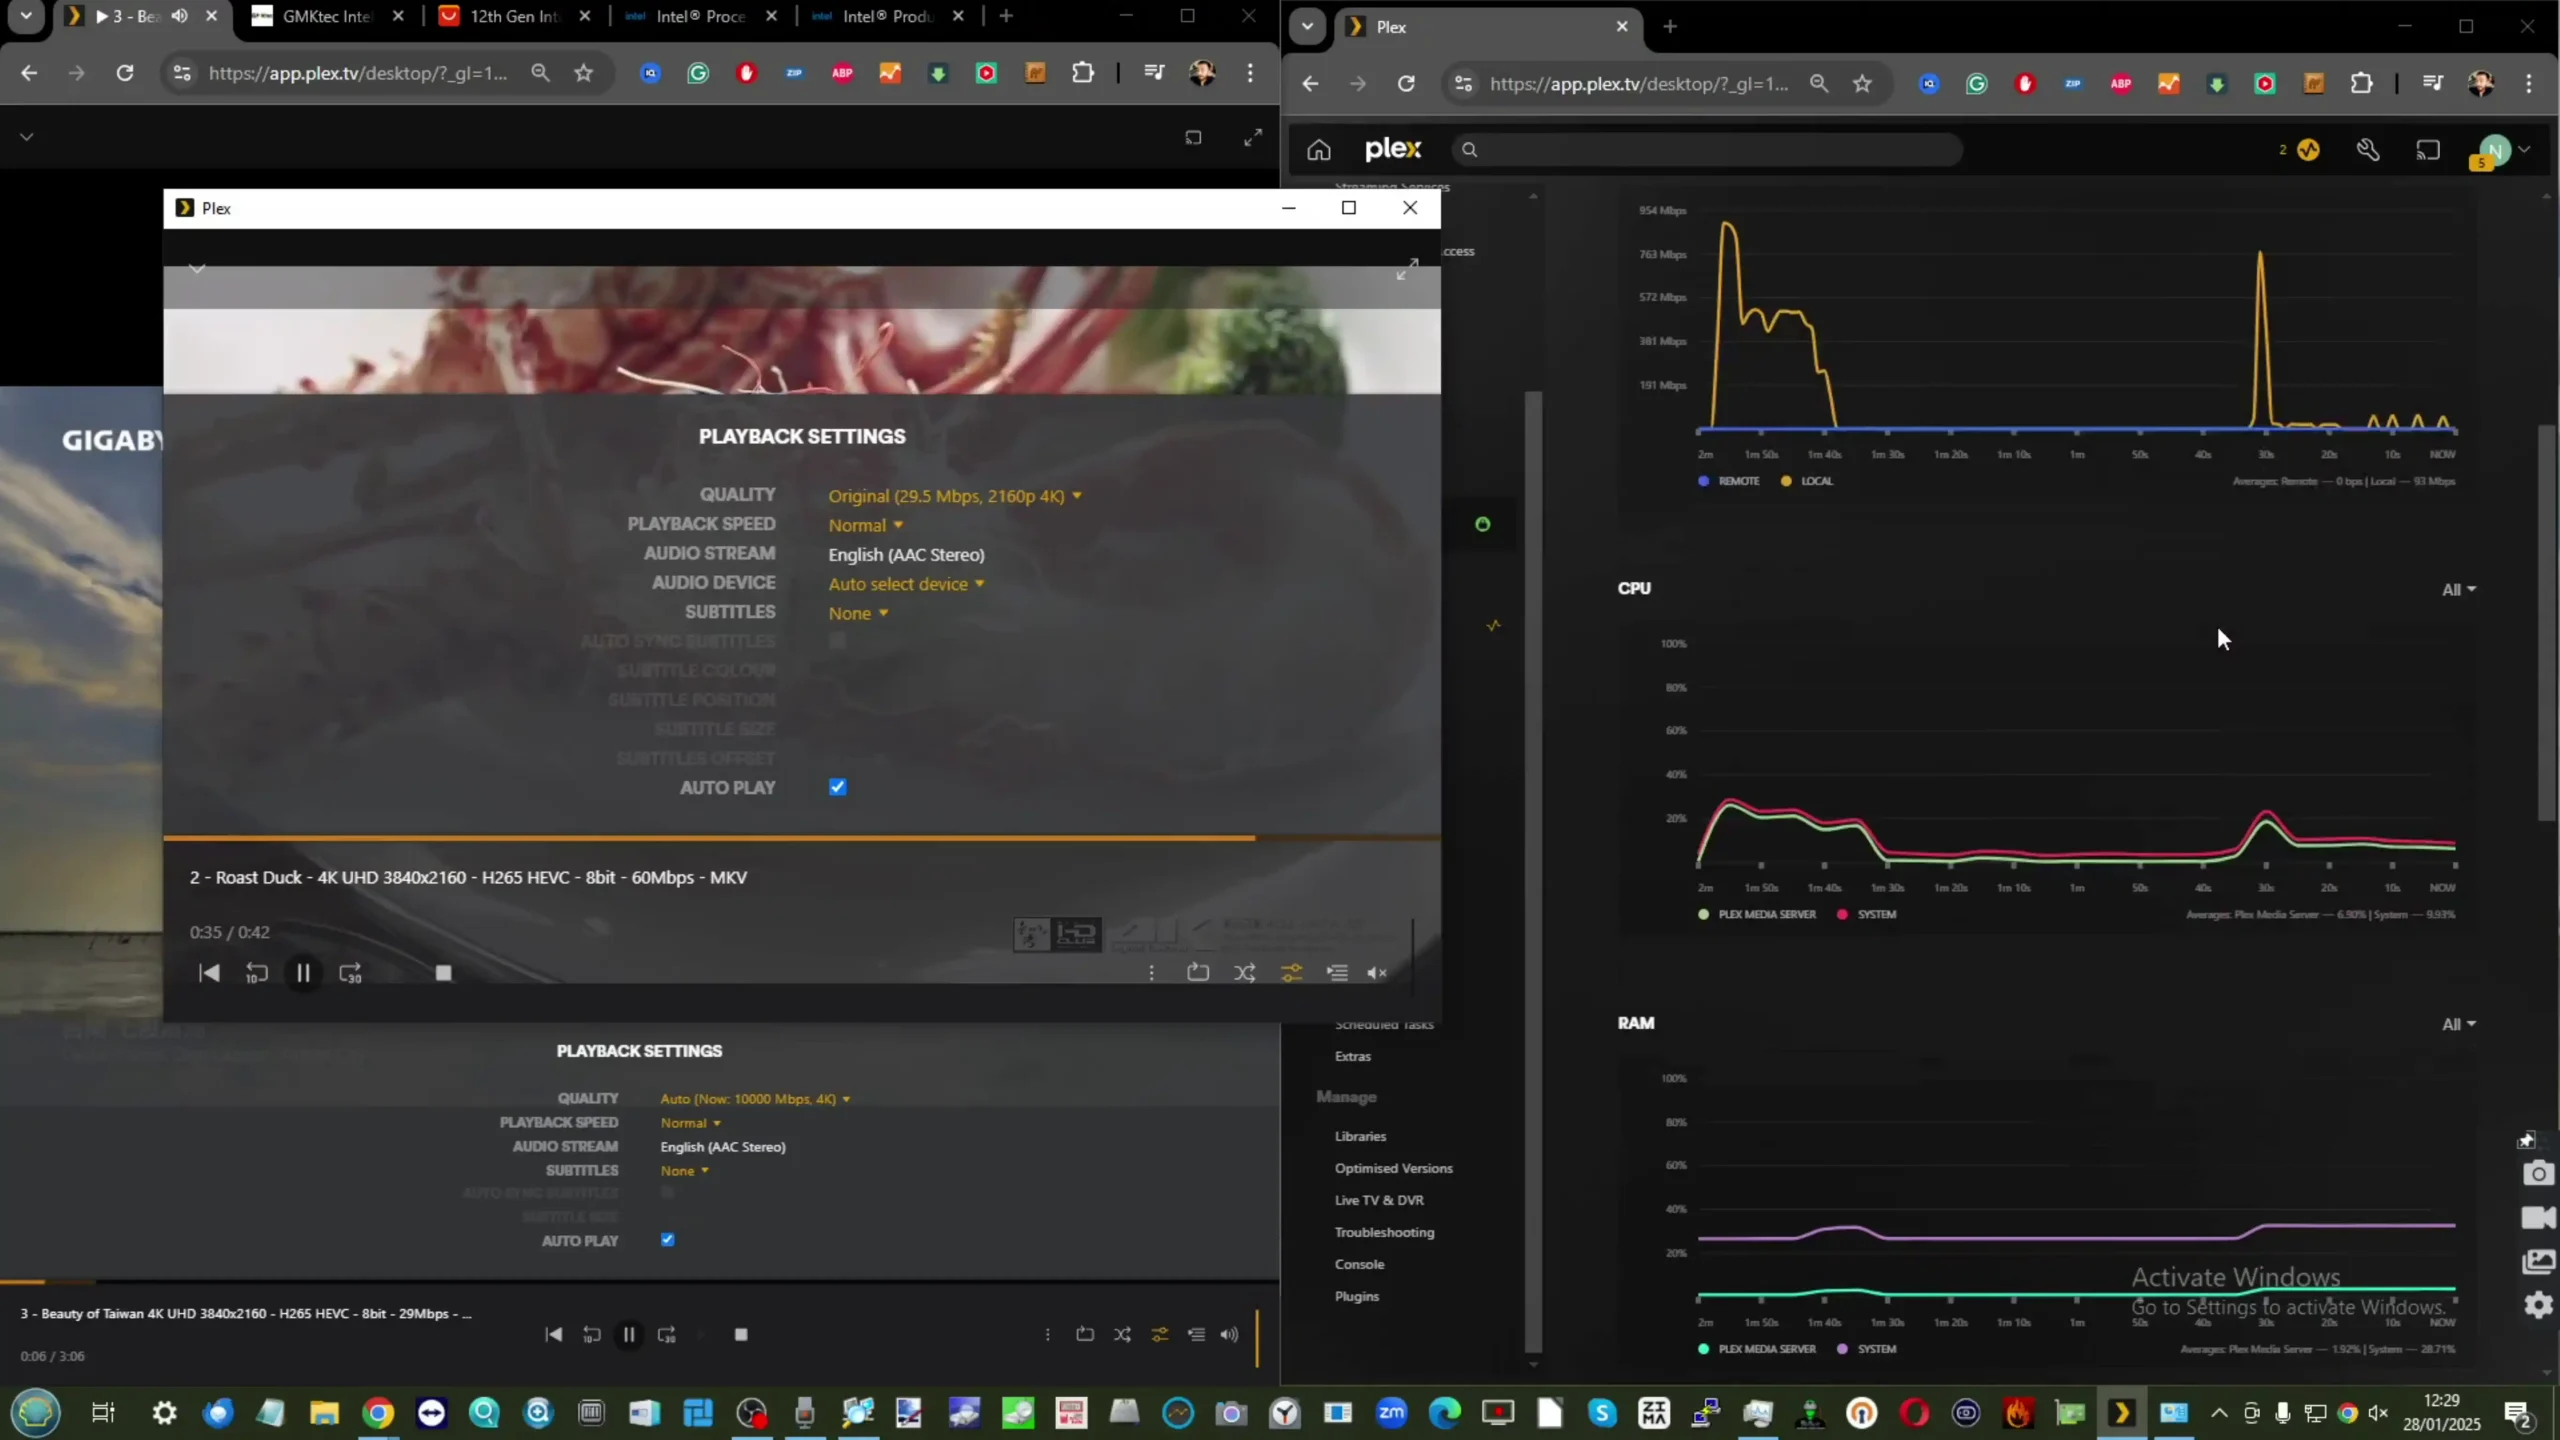
Task: Bookmark page star in right browser
Action: (1862, 83)
